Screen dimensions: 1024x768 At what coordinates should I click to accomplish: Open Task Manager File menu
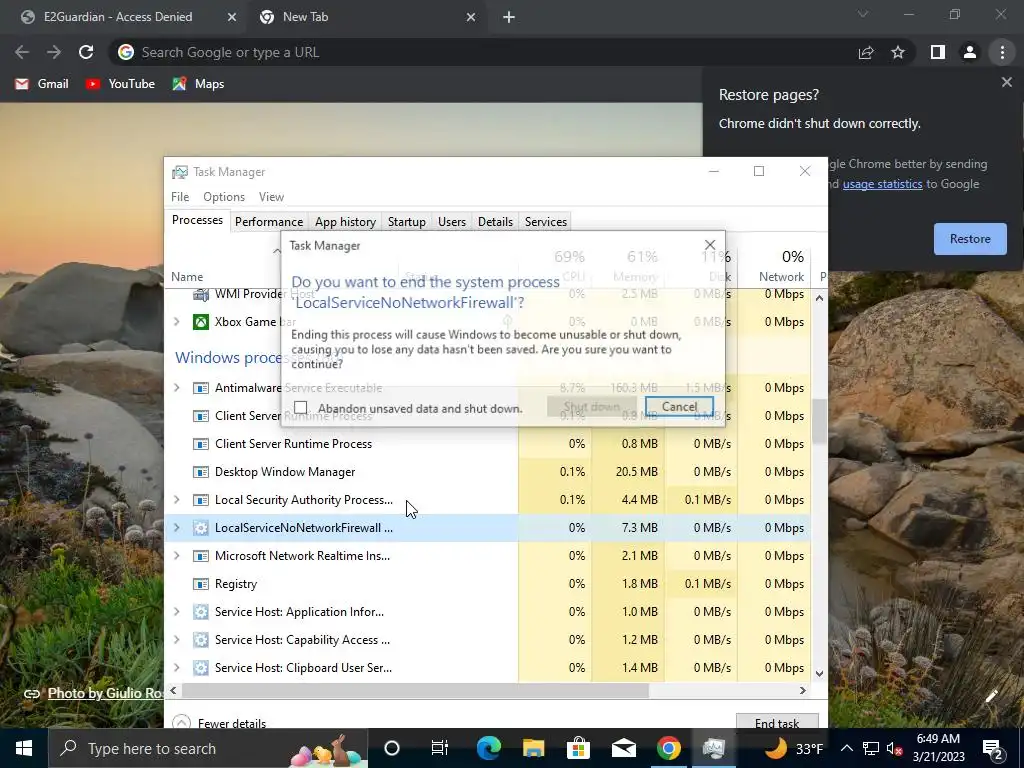180,197
